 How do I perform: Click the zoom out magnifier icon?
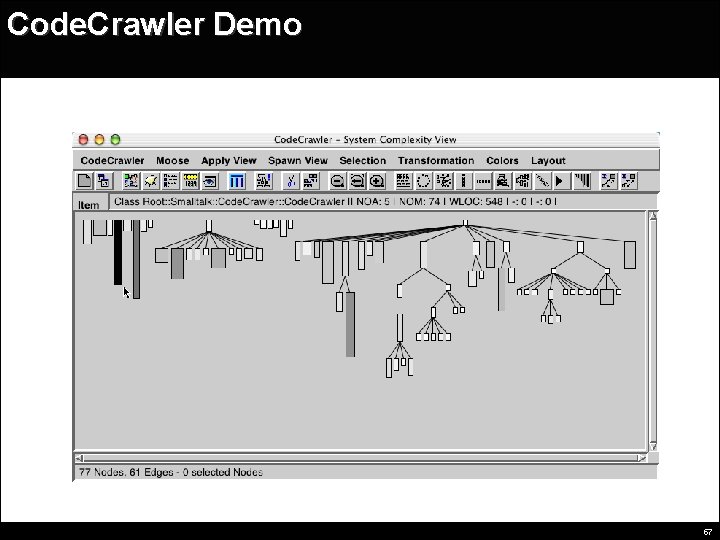point(338,181)
